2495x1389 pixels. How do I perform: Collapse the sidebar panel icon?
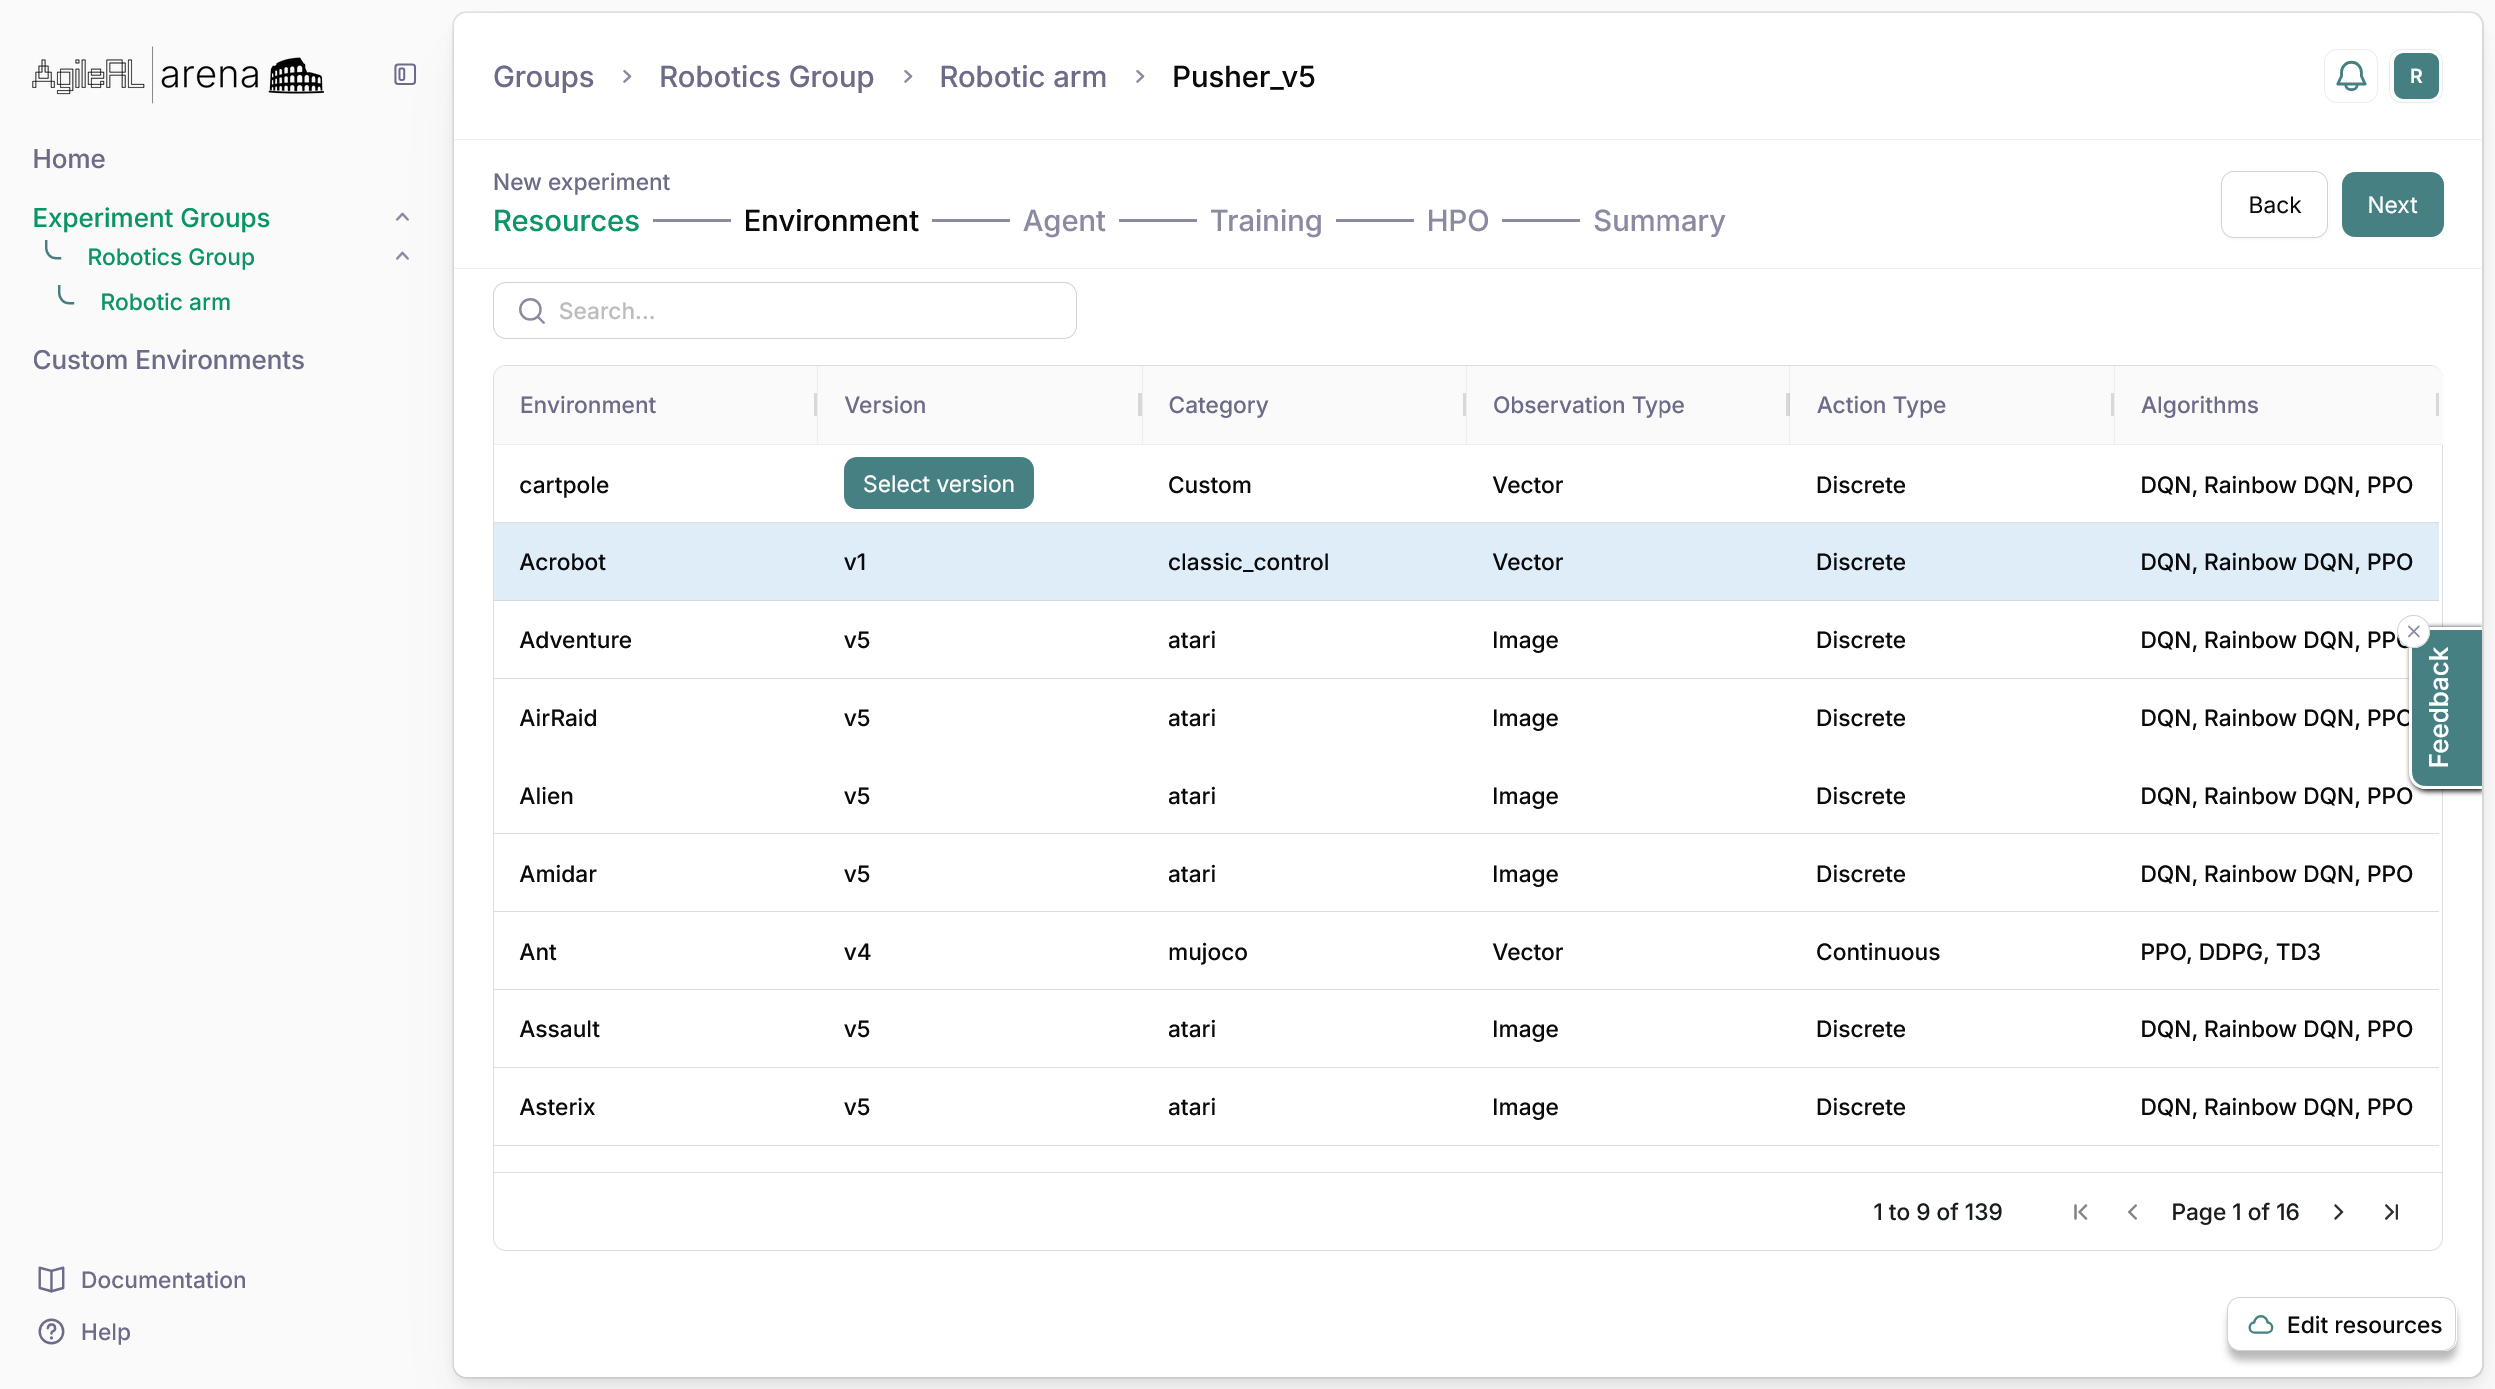(405, 75)
